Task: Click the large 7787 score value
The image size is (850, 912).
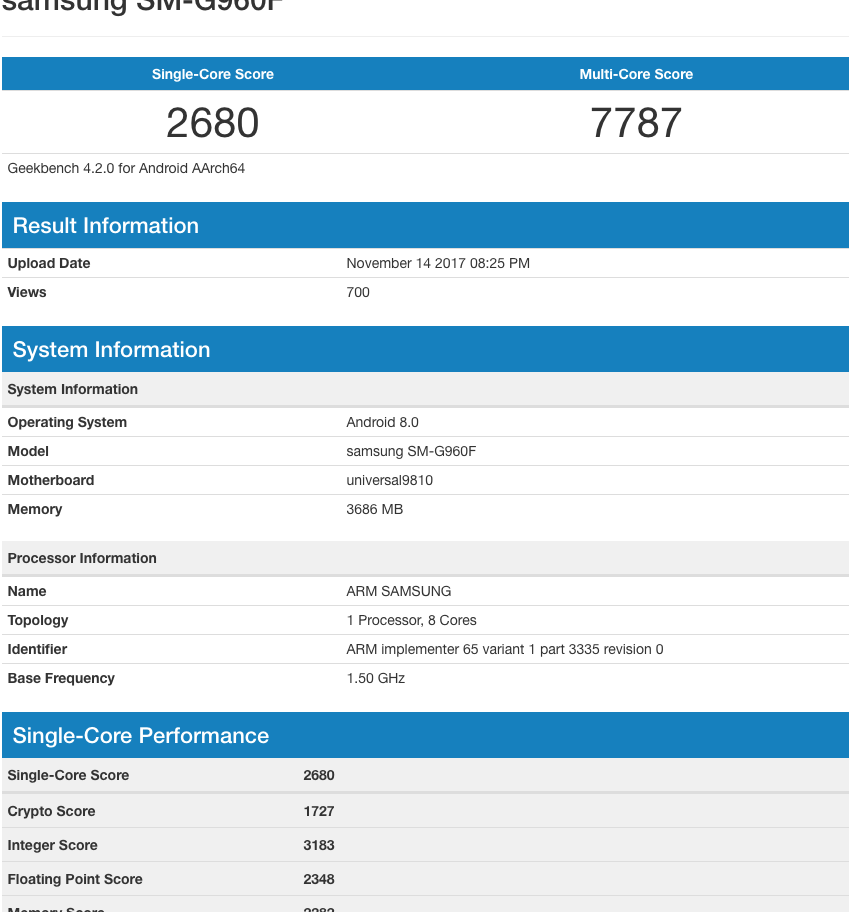Action: (636, 123)
